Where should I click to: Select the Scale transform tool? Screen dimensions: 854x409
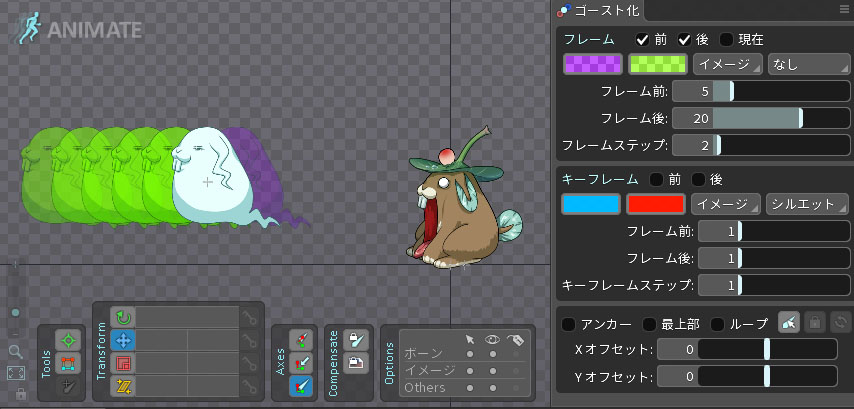click(123, 363)
